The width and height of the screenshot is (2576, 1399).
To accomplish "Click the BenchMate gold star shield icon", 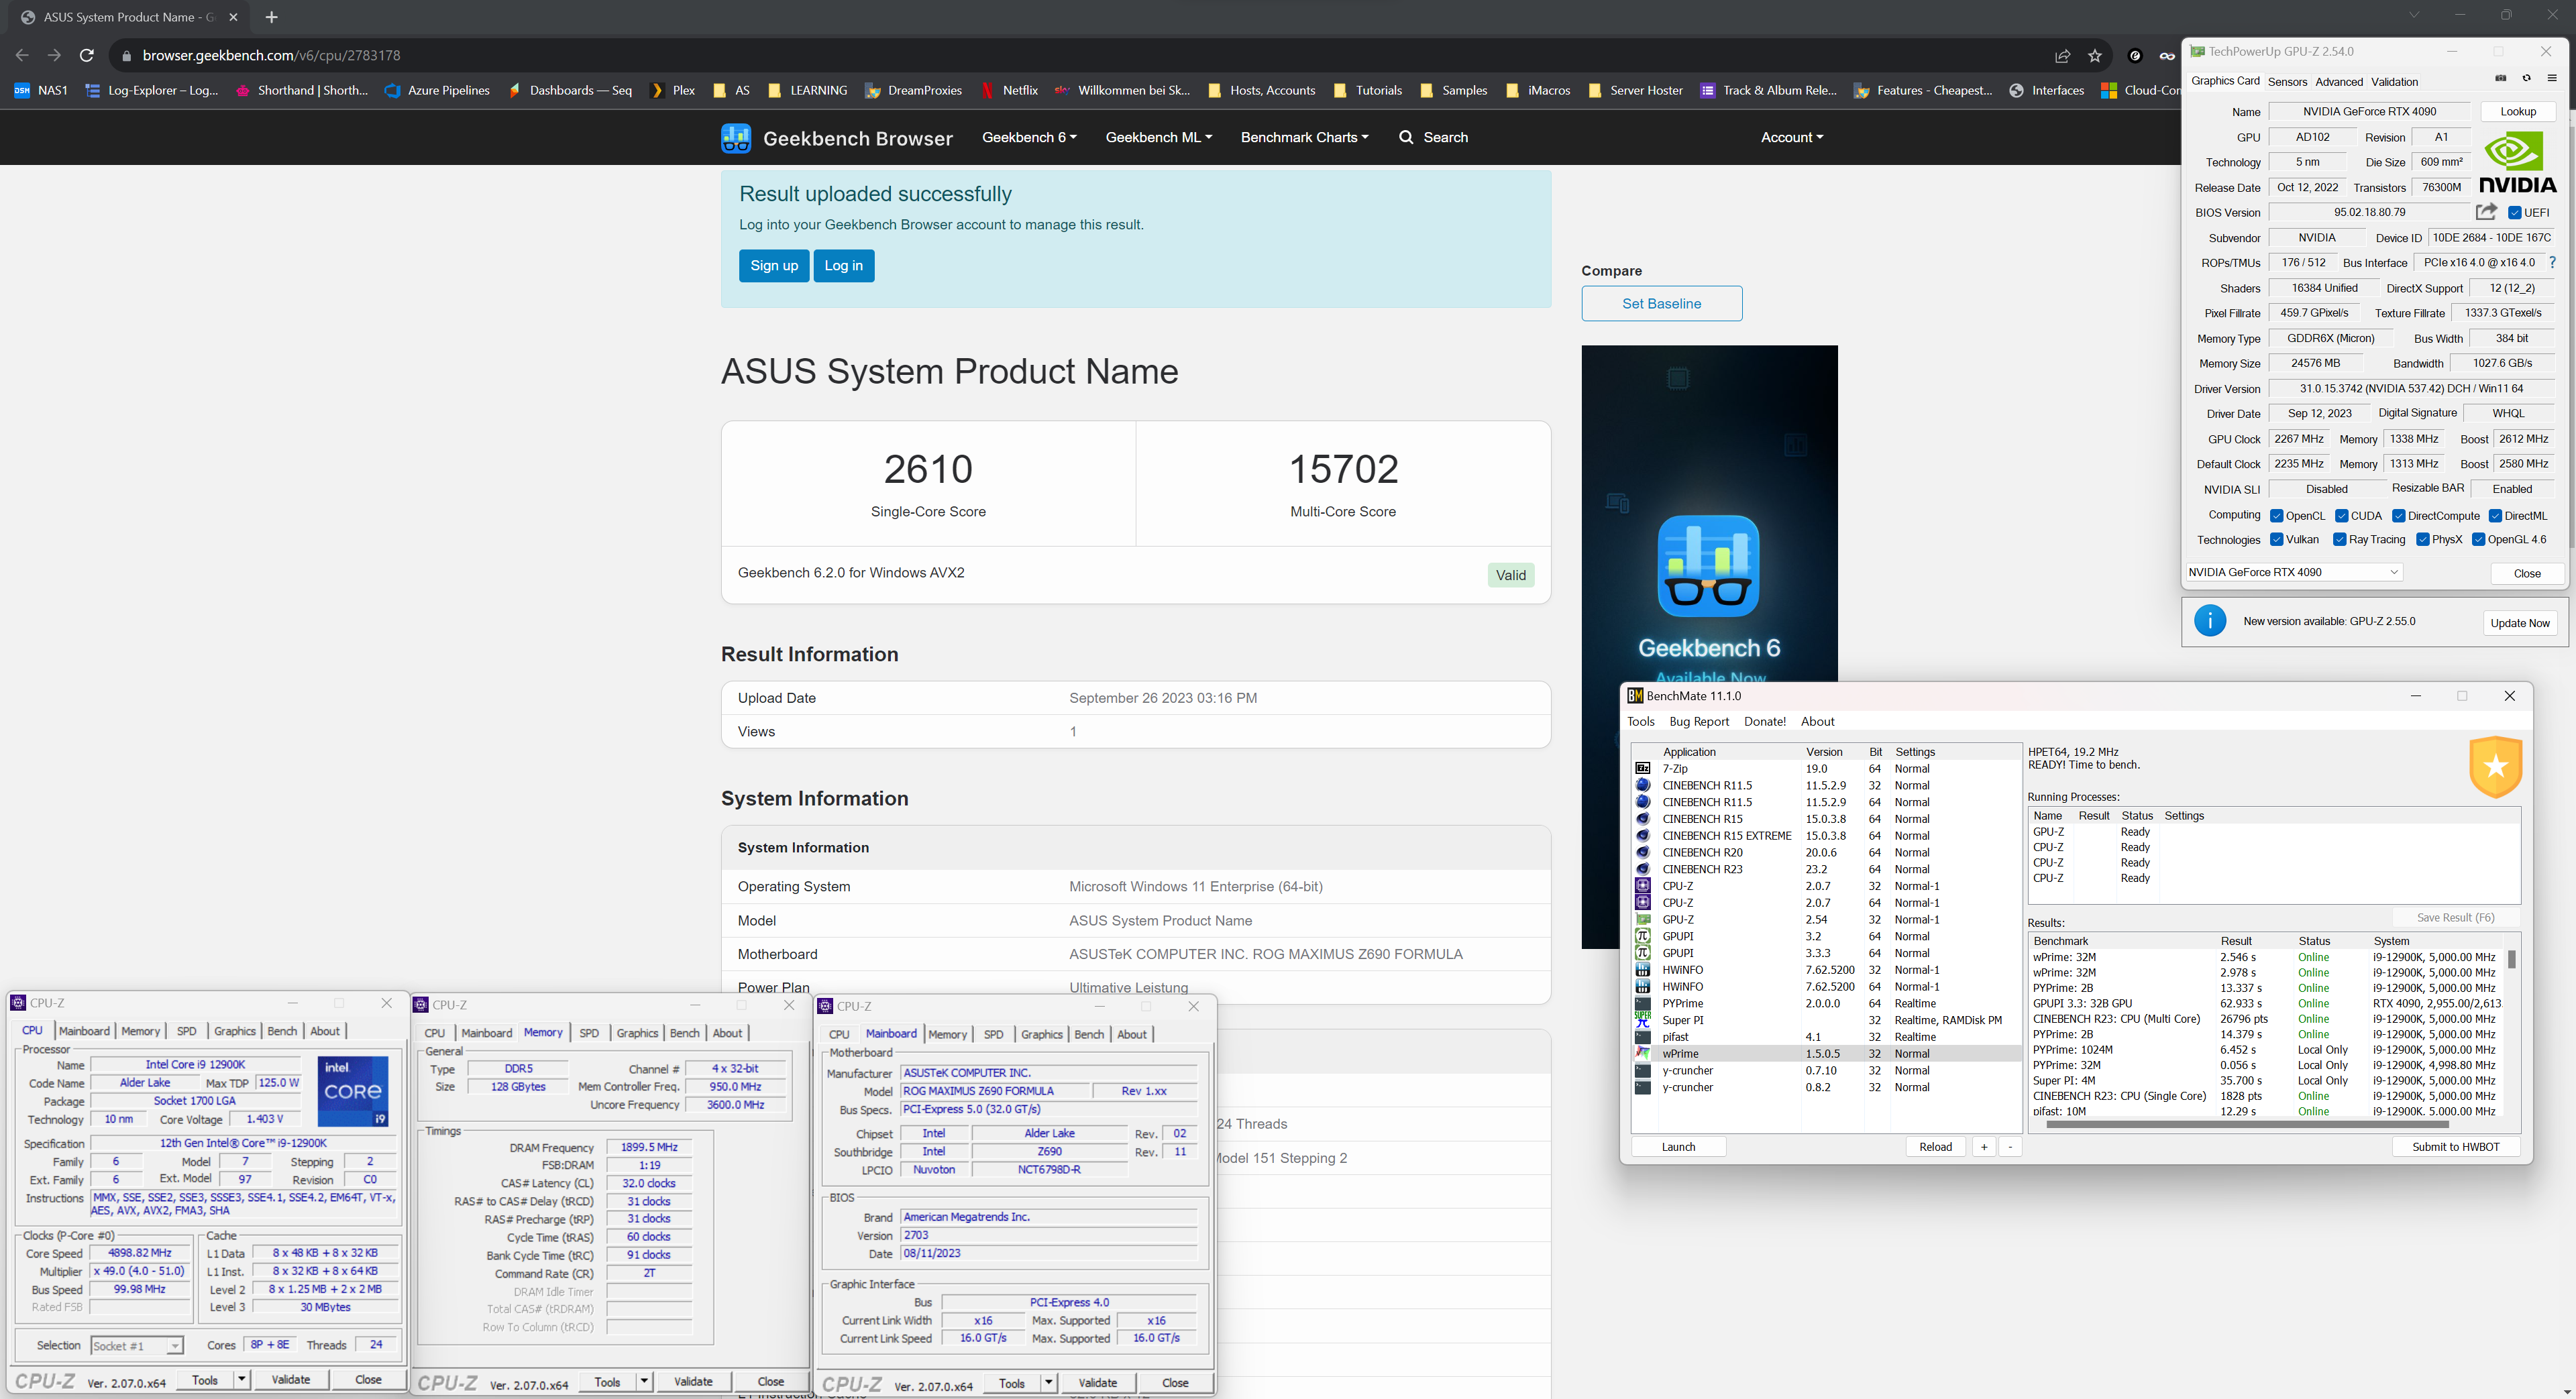I will (x=2495, y=767).
